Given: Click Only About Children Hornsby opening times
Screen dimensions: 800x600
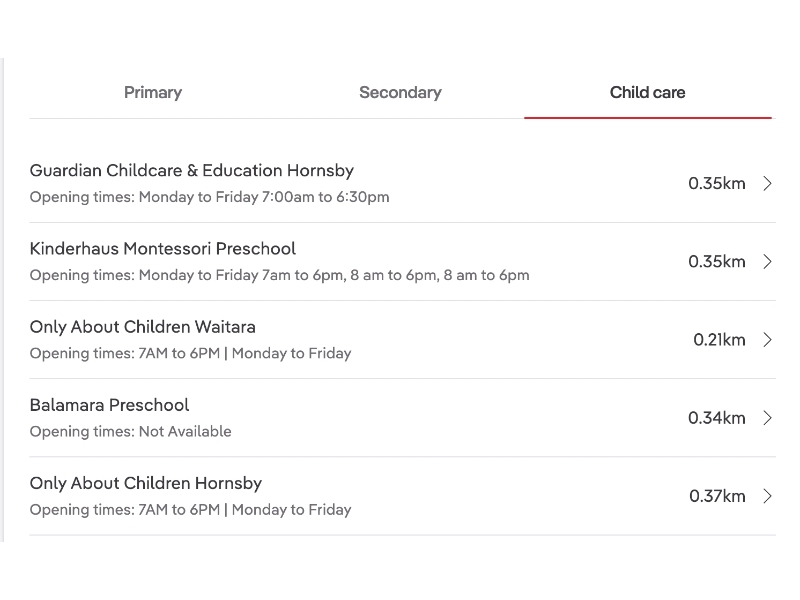Looking at the screenshot, I should click(191, 510).
